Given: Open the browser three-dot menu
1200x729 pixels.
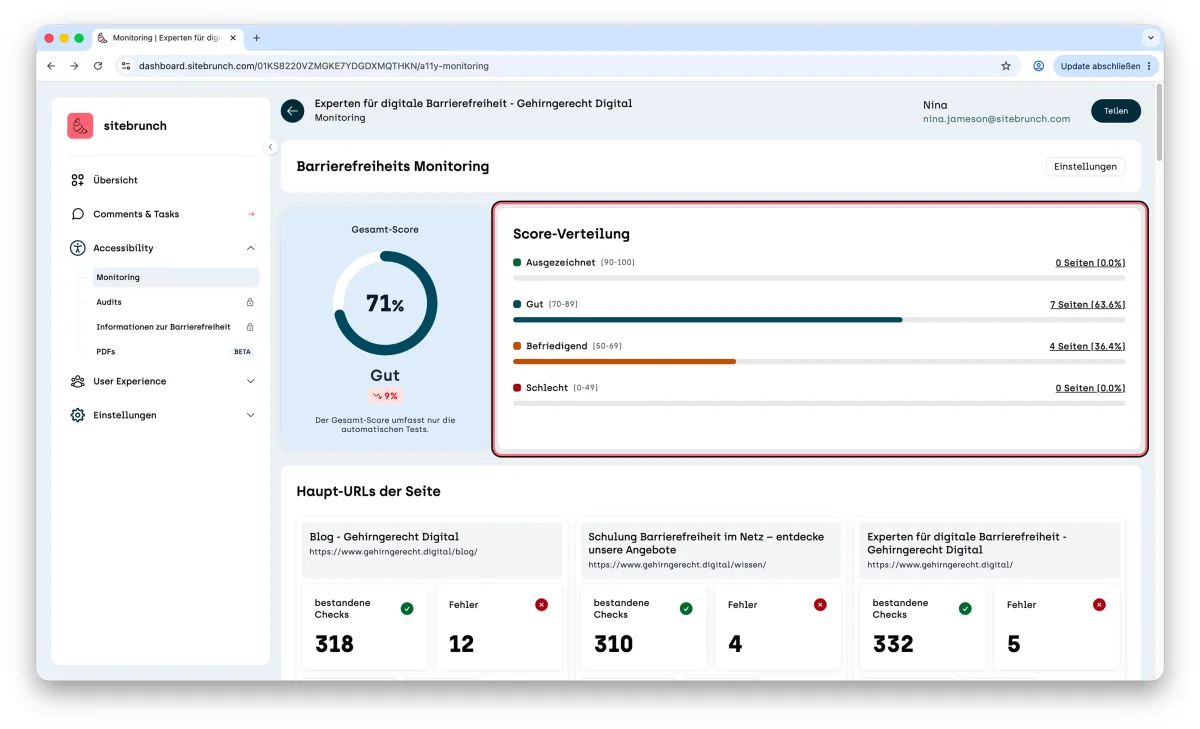Looking at the screenshot, I should (x=1149, y=66).
